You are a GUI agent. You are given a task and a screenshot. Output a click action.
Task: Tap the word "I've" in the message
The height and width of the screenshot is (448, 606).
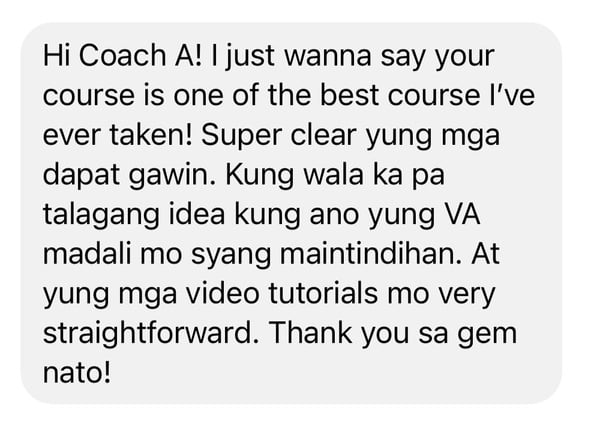click(x=512, y=95)
